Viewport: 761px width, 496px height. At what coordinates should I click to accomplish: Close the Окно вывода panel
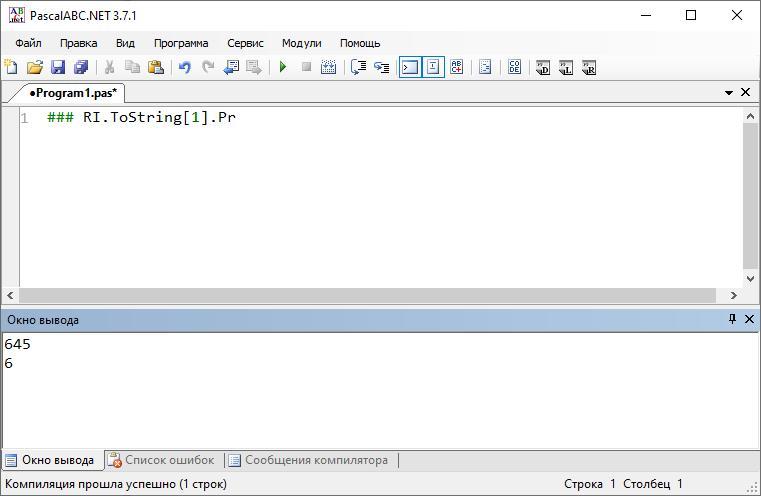coord(749,319)
